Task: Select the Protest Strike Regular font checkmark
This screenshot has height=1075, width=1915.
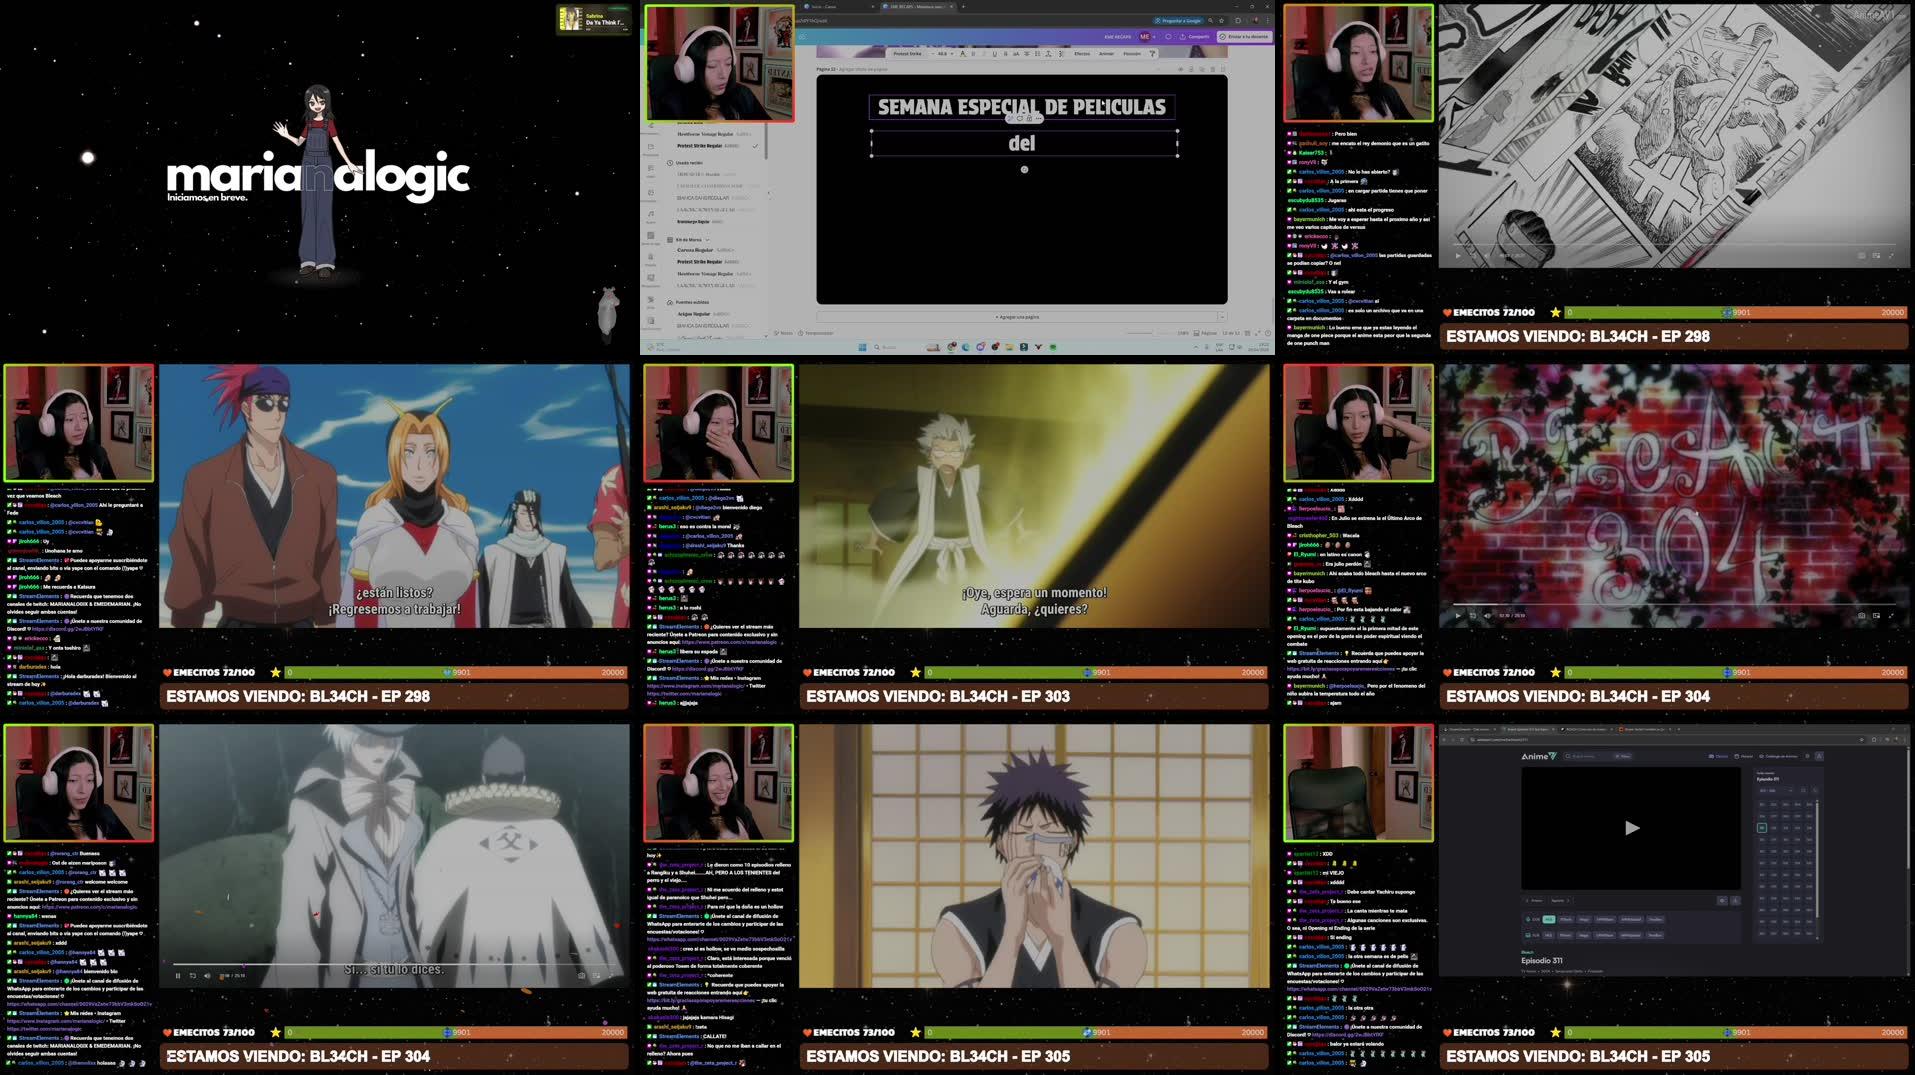Action: click(x=755, y=146)
